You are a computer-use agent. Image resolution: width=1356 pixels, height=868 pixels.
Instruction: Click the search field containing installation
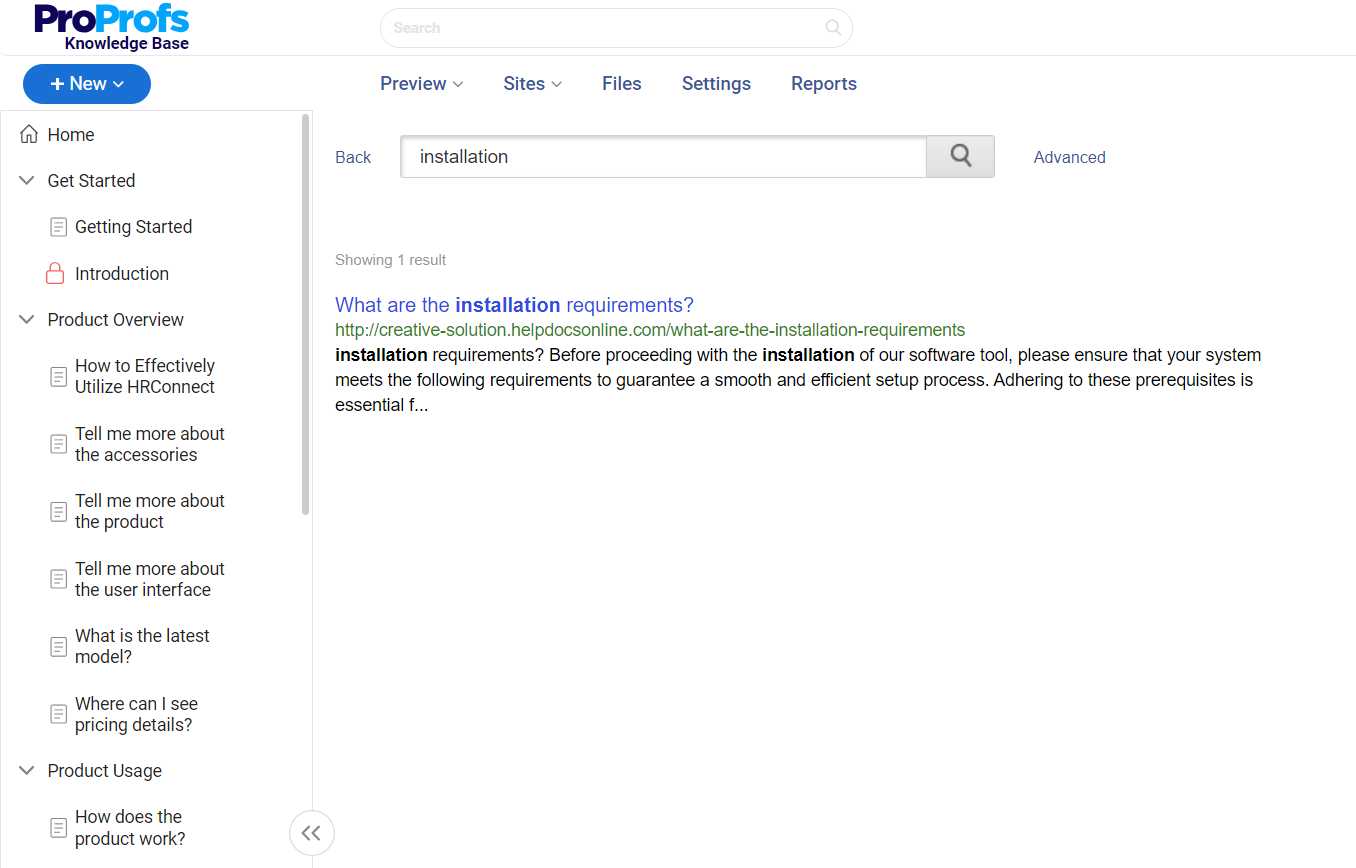tap(664, 156)
